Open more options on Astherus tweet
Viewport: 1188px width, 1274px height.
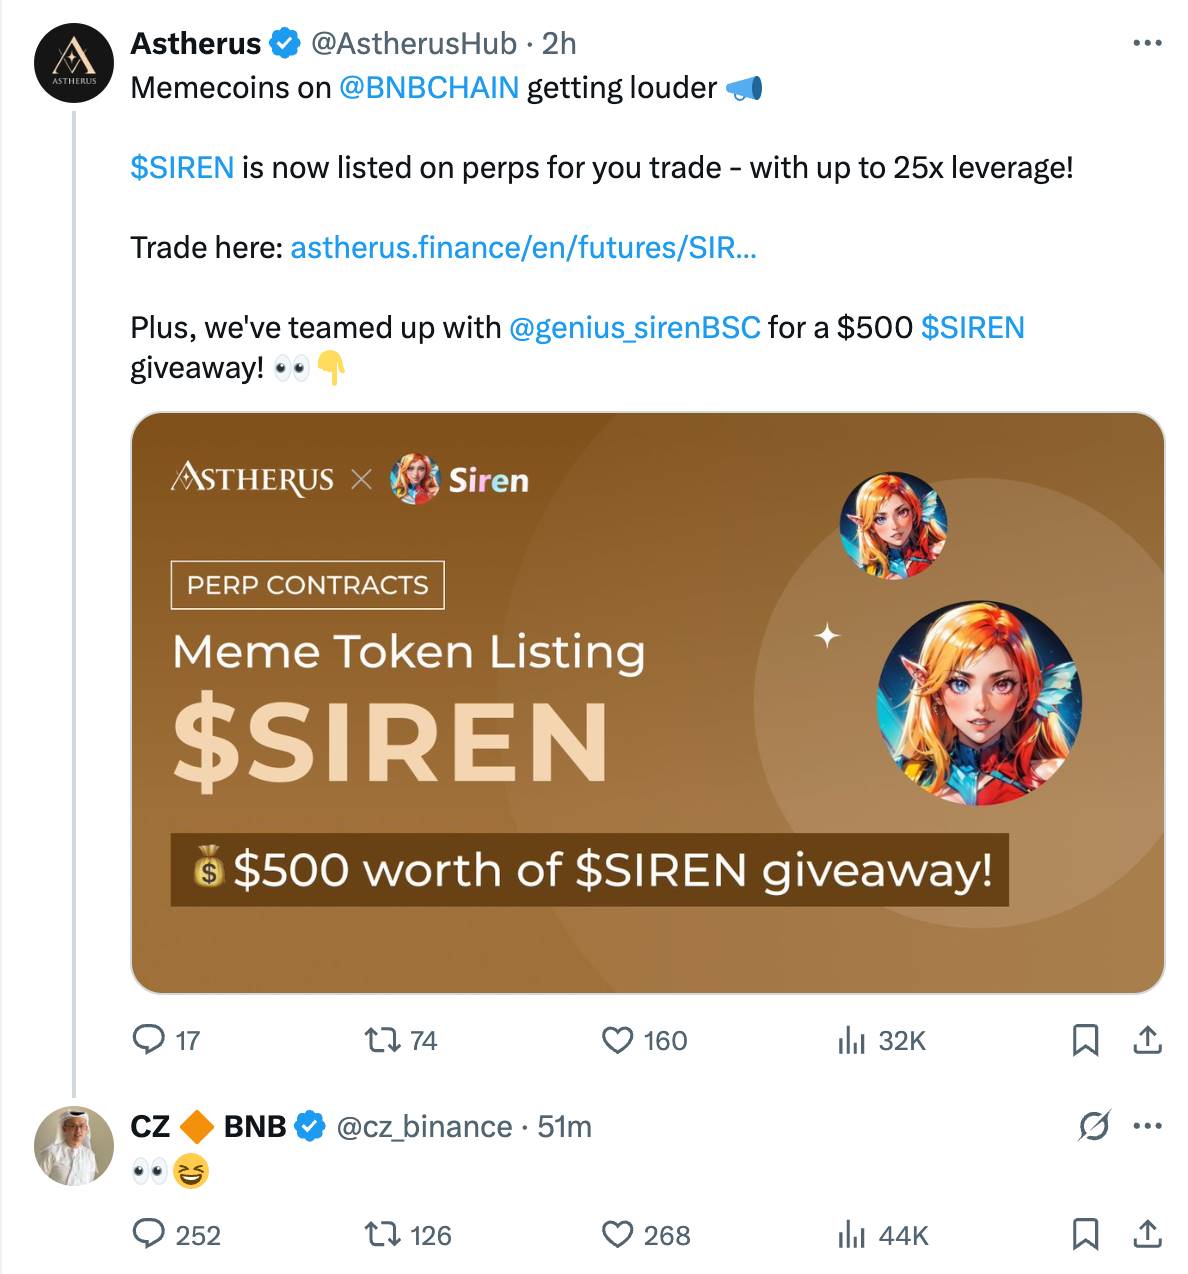pos(1147,43)
